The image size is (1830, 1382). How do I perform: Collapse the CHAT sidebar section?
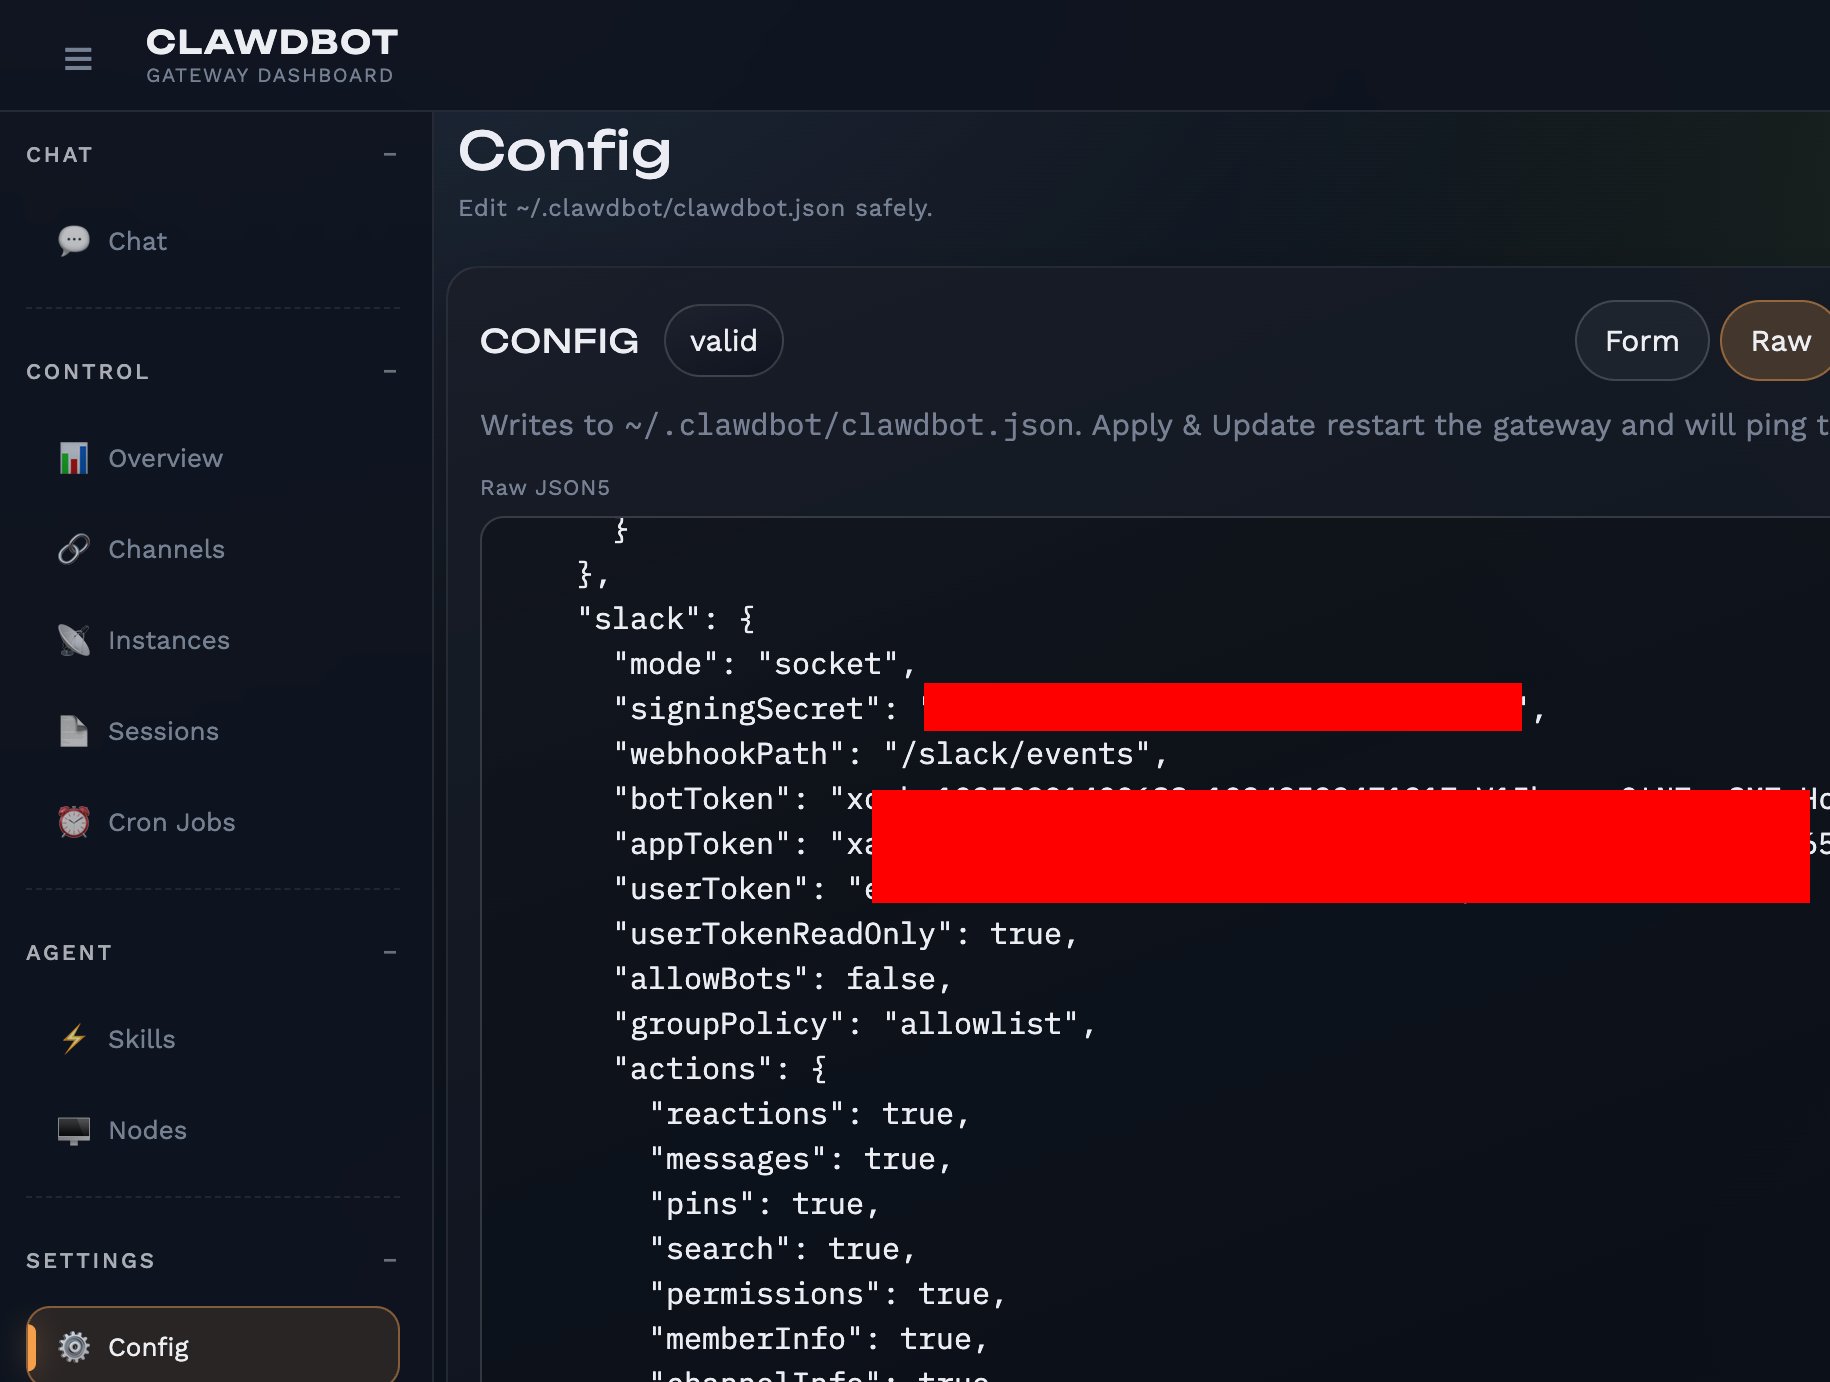390,155
